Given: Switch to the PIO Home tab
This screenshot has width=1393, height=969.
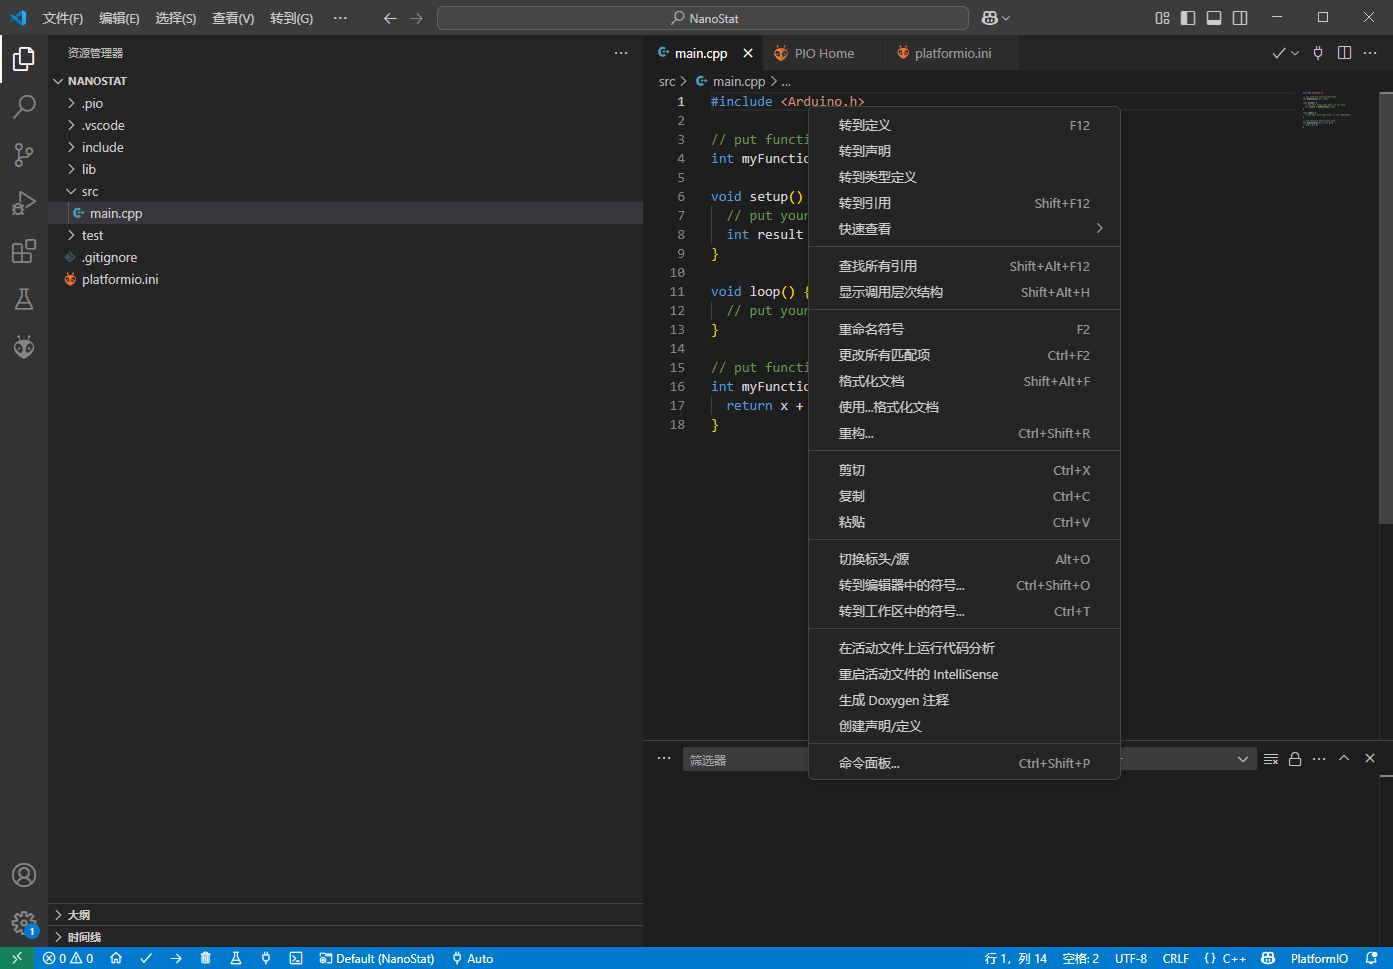Looking at the screenshot, I should pyautogui.click(x=824, y=53).
